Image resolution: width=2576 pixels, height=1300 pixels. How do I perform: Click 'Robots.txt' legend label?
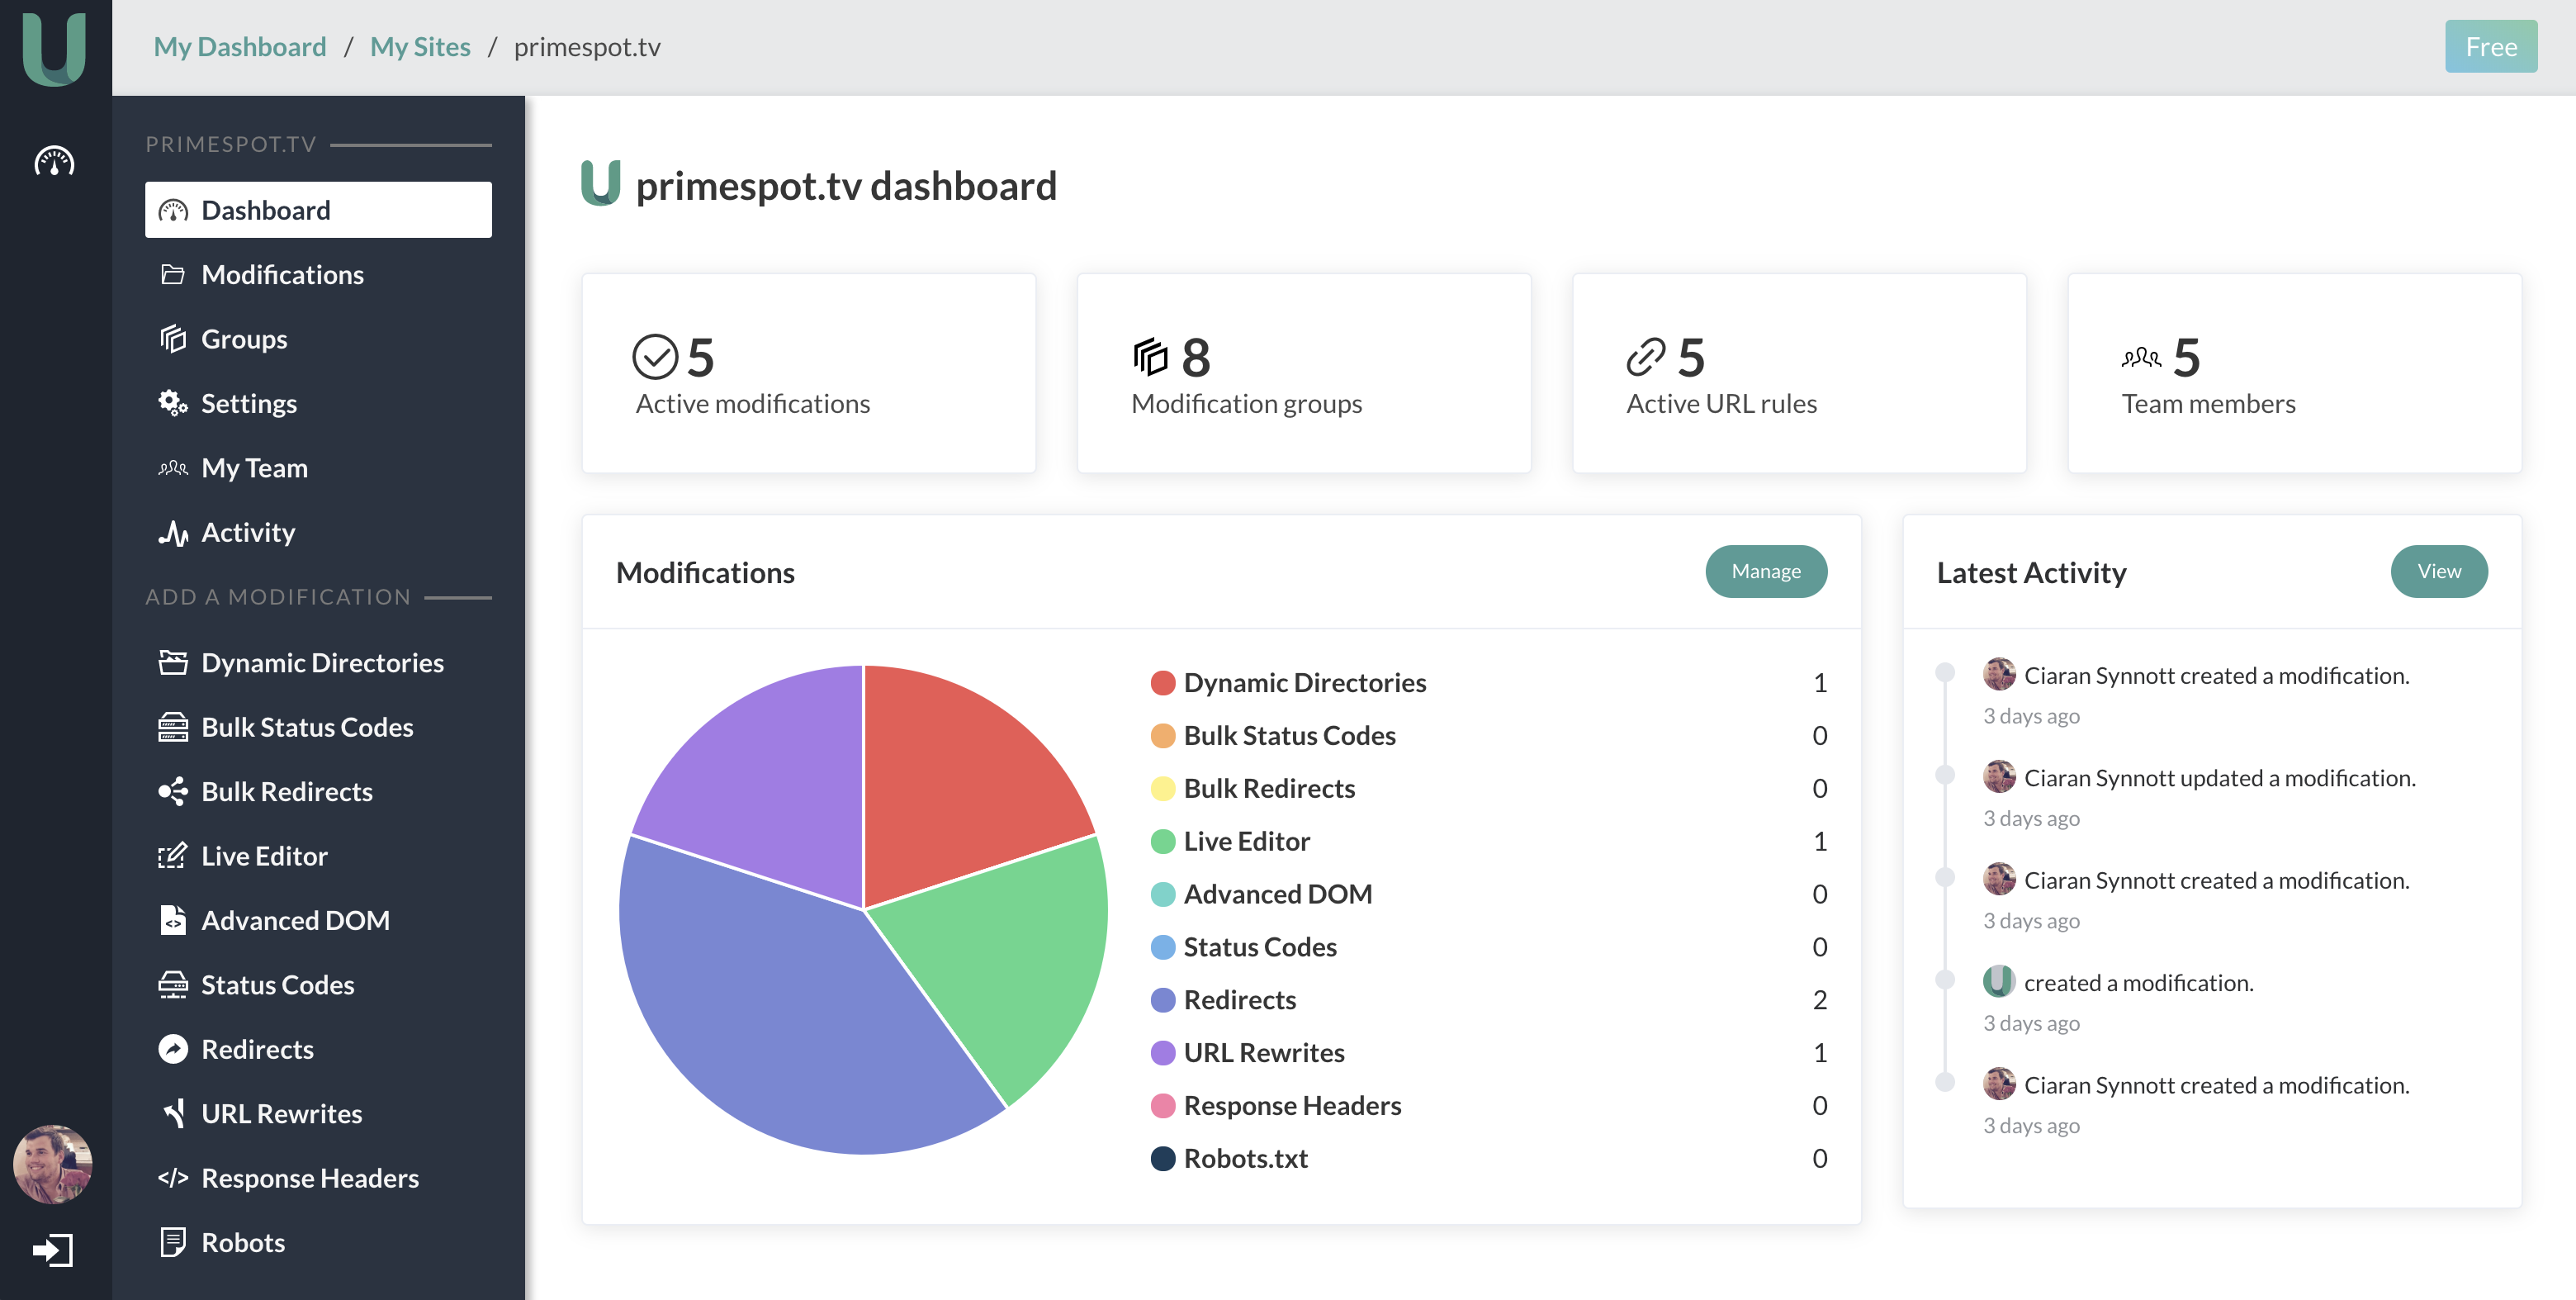[1246, 1159]
